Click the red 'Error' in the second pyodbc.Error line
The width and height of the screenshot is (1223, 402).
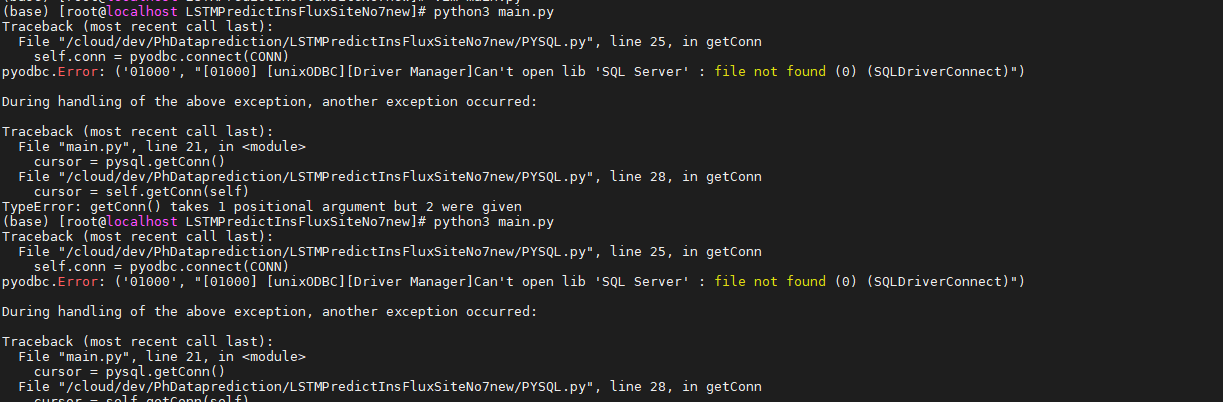point(76,282)
